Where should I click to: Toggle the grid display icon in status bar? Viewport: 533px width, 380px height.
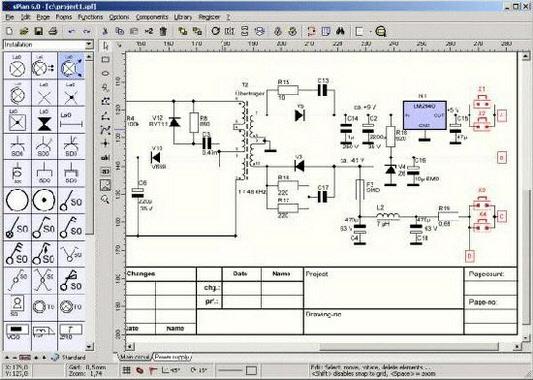click(126, 370)
